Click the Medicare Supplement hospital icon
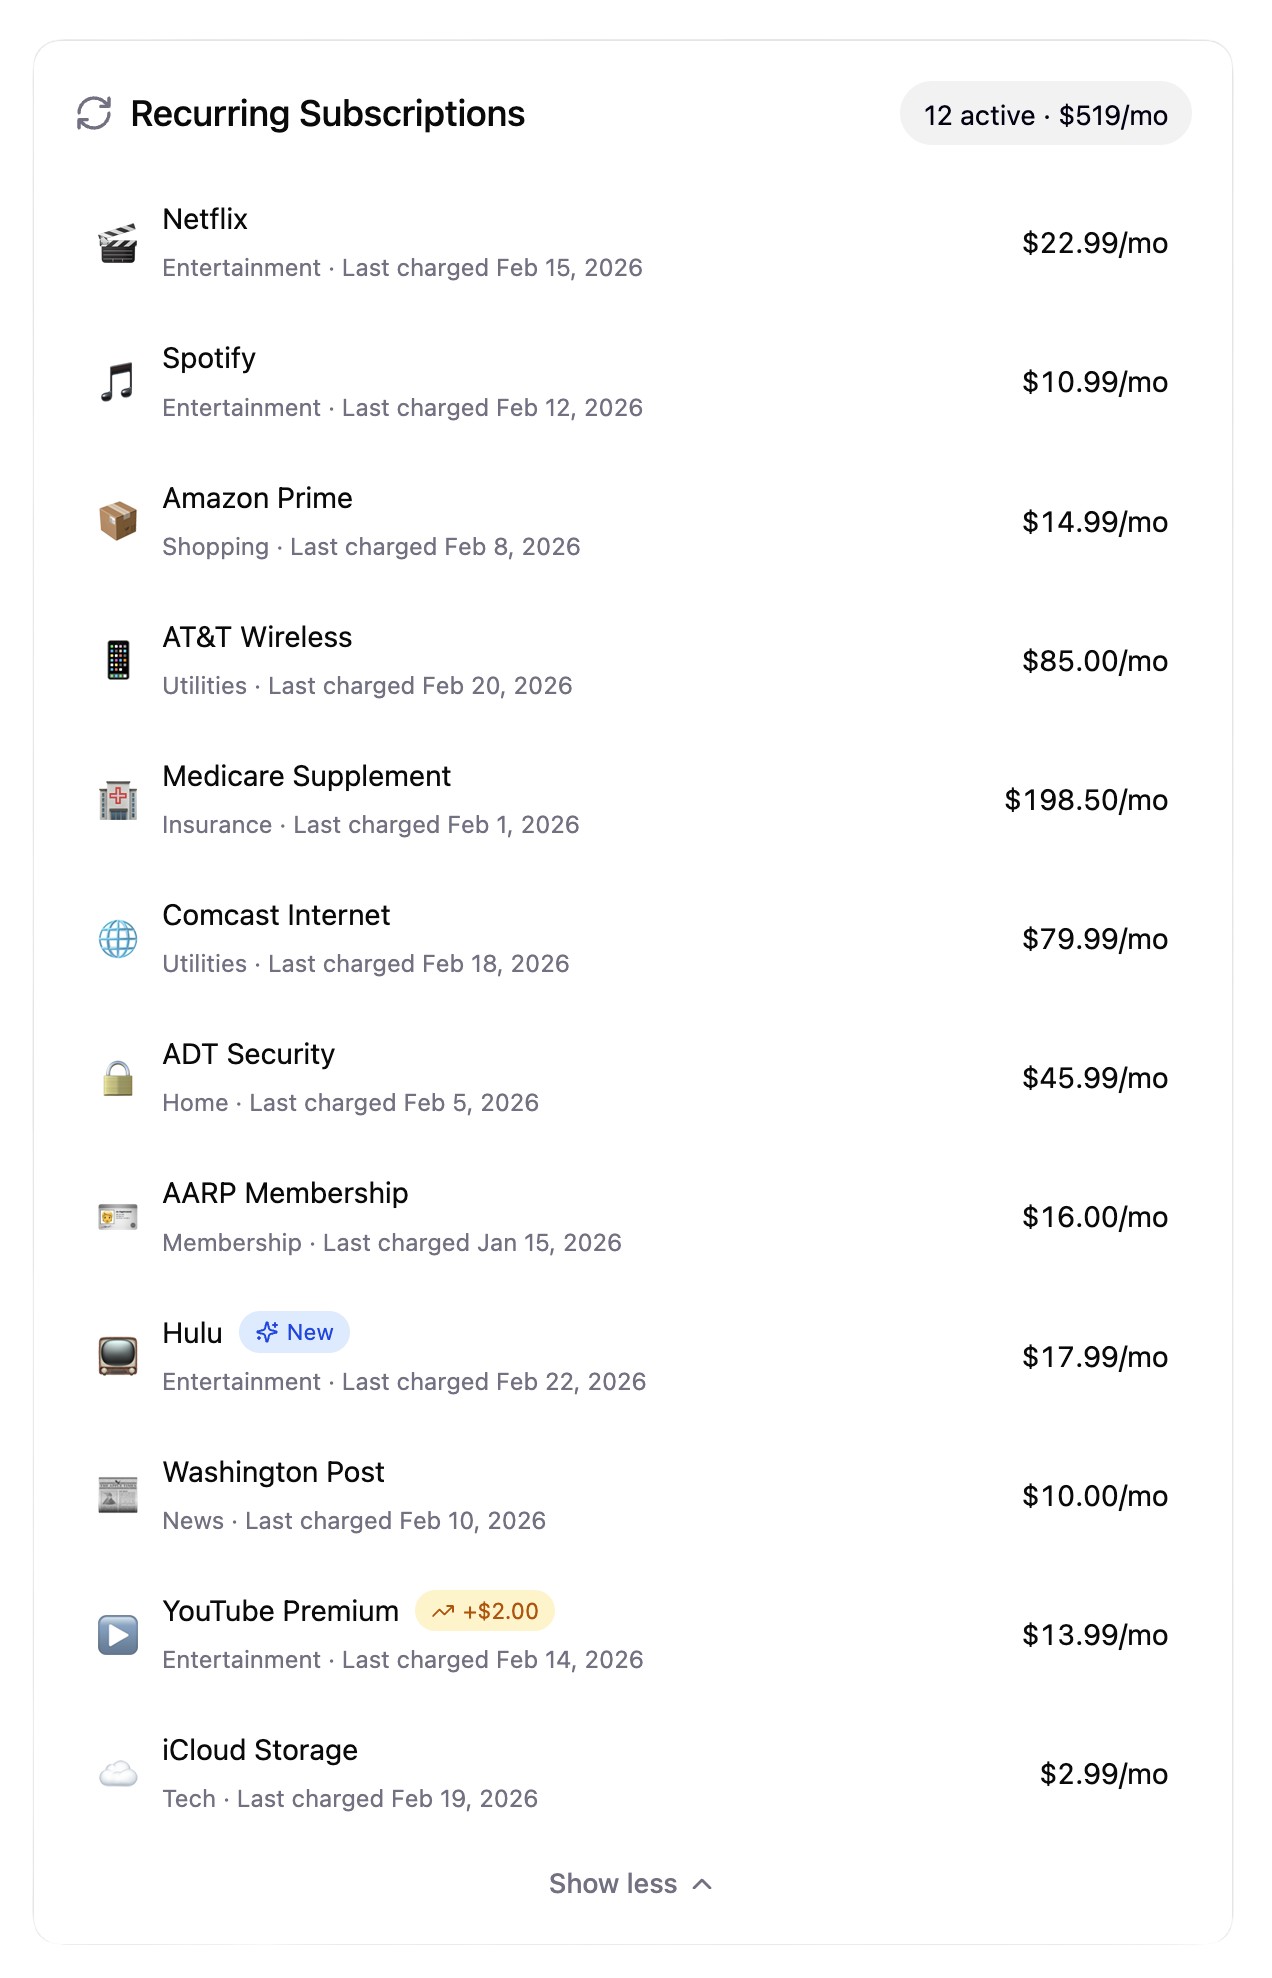Screen dimensions: 1272x1978 point(116,799)
